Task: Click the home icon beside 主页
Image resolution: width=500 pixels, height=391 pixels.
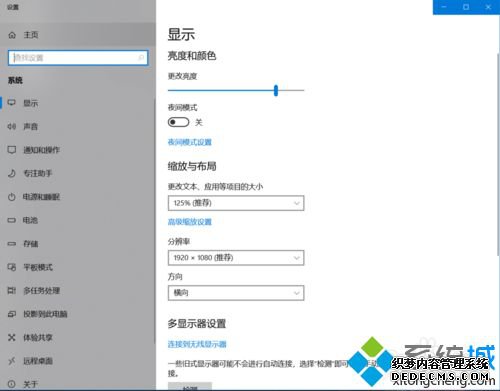Action: point(12,35)
